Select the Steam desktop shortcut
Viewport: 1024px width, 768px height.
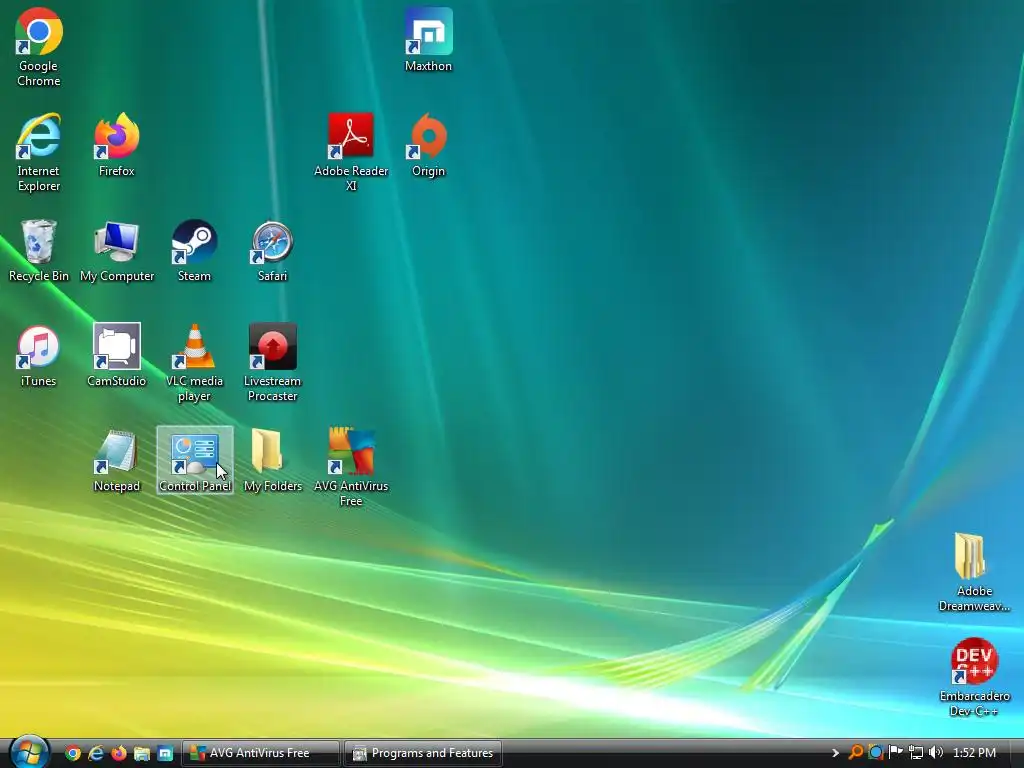[x=195, y=250]
